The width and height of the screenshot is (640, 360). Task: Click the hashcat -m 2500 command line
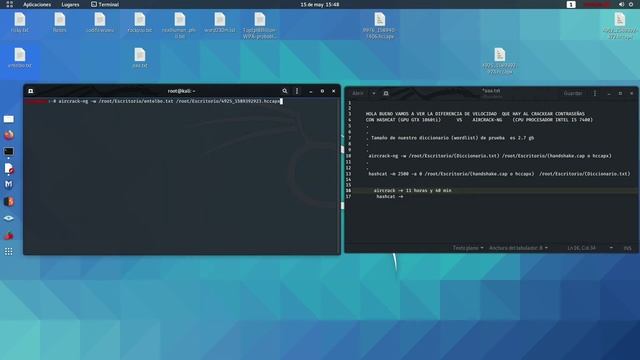[499, 174]
